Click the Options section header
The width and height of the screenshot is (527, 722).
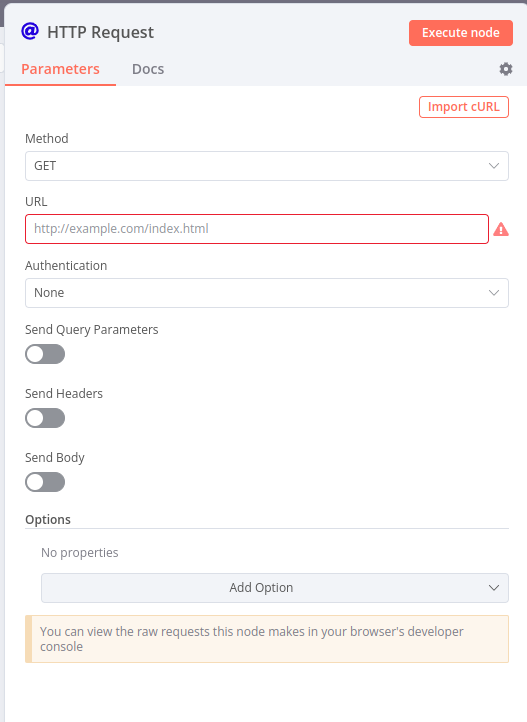(48, 519)
